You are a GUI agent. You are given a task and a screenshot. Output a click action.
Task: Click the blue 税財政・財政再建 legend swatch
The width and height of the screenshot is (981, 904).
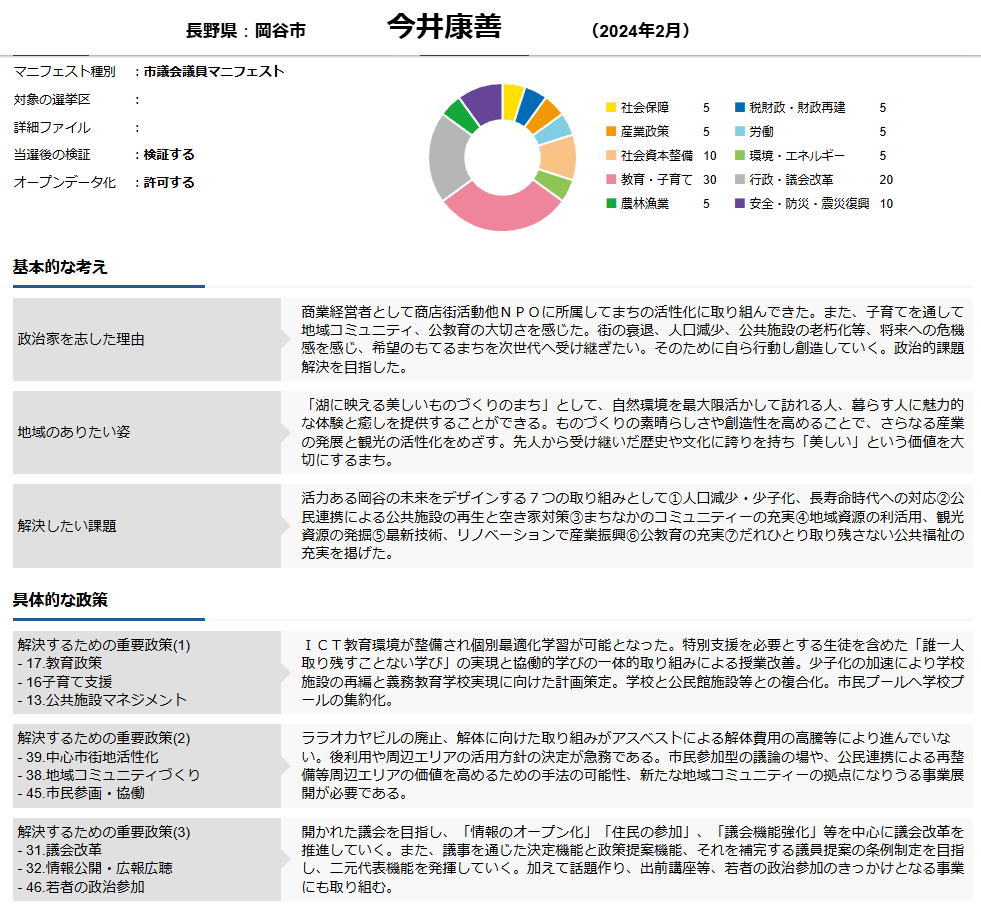740,107
